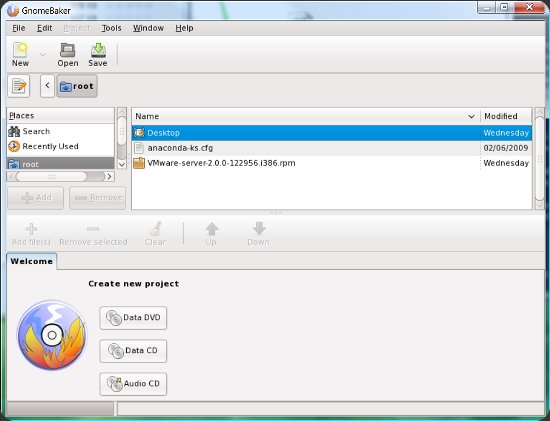
Task: Open the Tools menu
Action: [112, 28]
